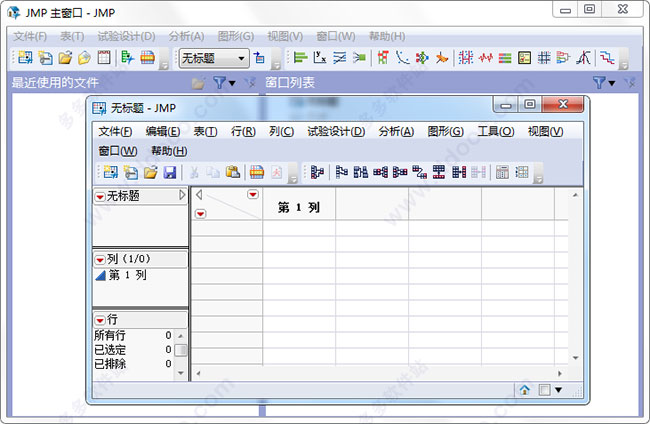Click the Matched Pairs icon in main toolbar

tap(340, 57)
